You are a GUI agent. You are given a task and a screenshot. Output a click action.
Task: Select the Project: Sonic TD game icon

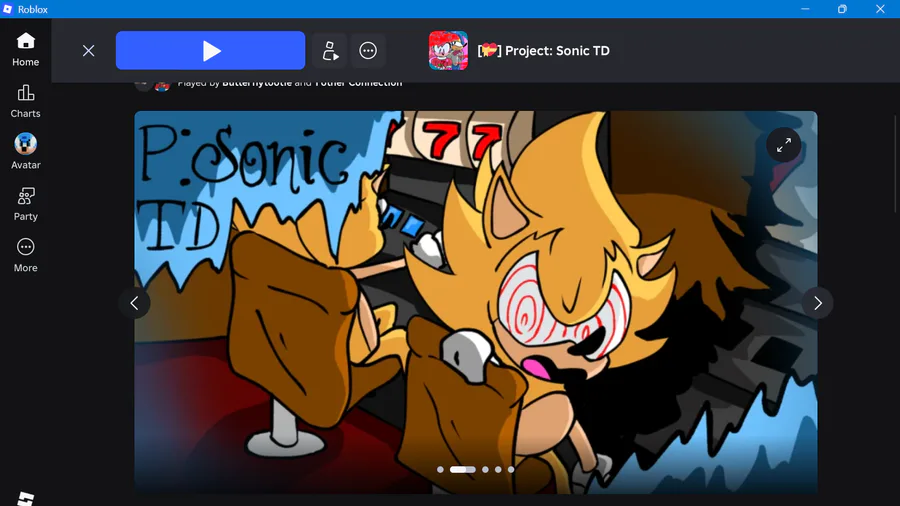click(x=448, y=50)
